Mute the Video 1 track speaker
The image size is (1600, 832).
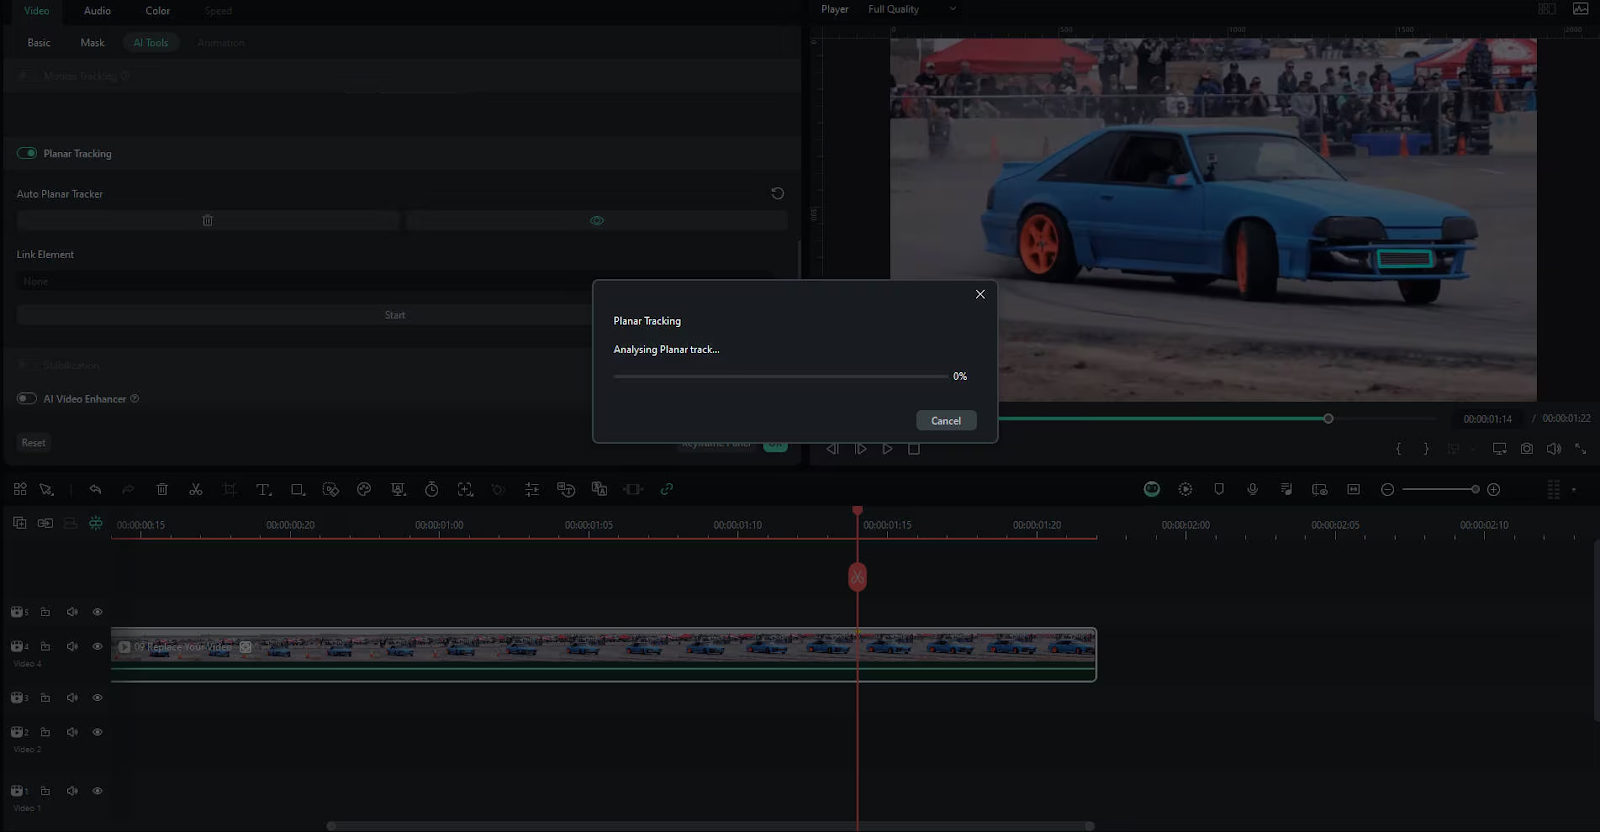(x=72, y=791)
